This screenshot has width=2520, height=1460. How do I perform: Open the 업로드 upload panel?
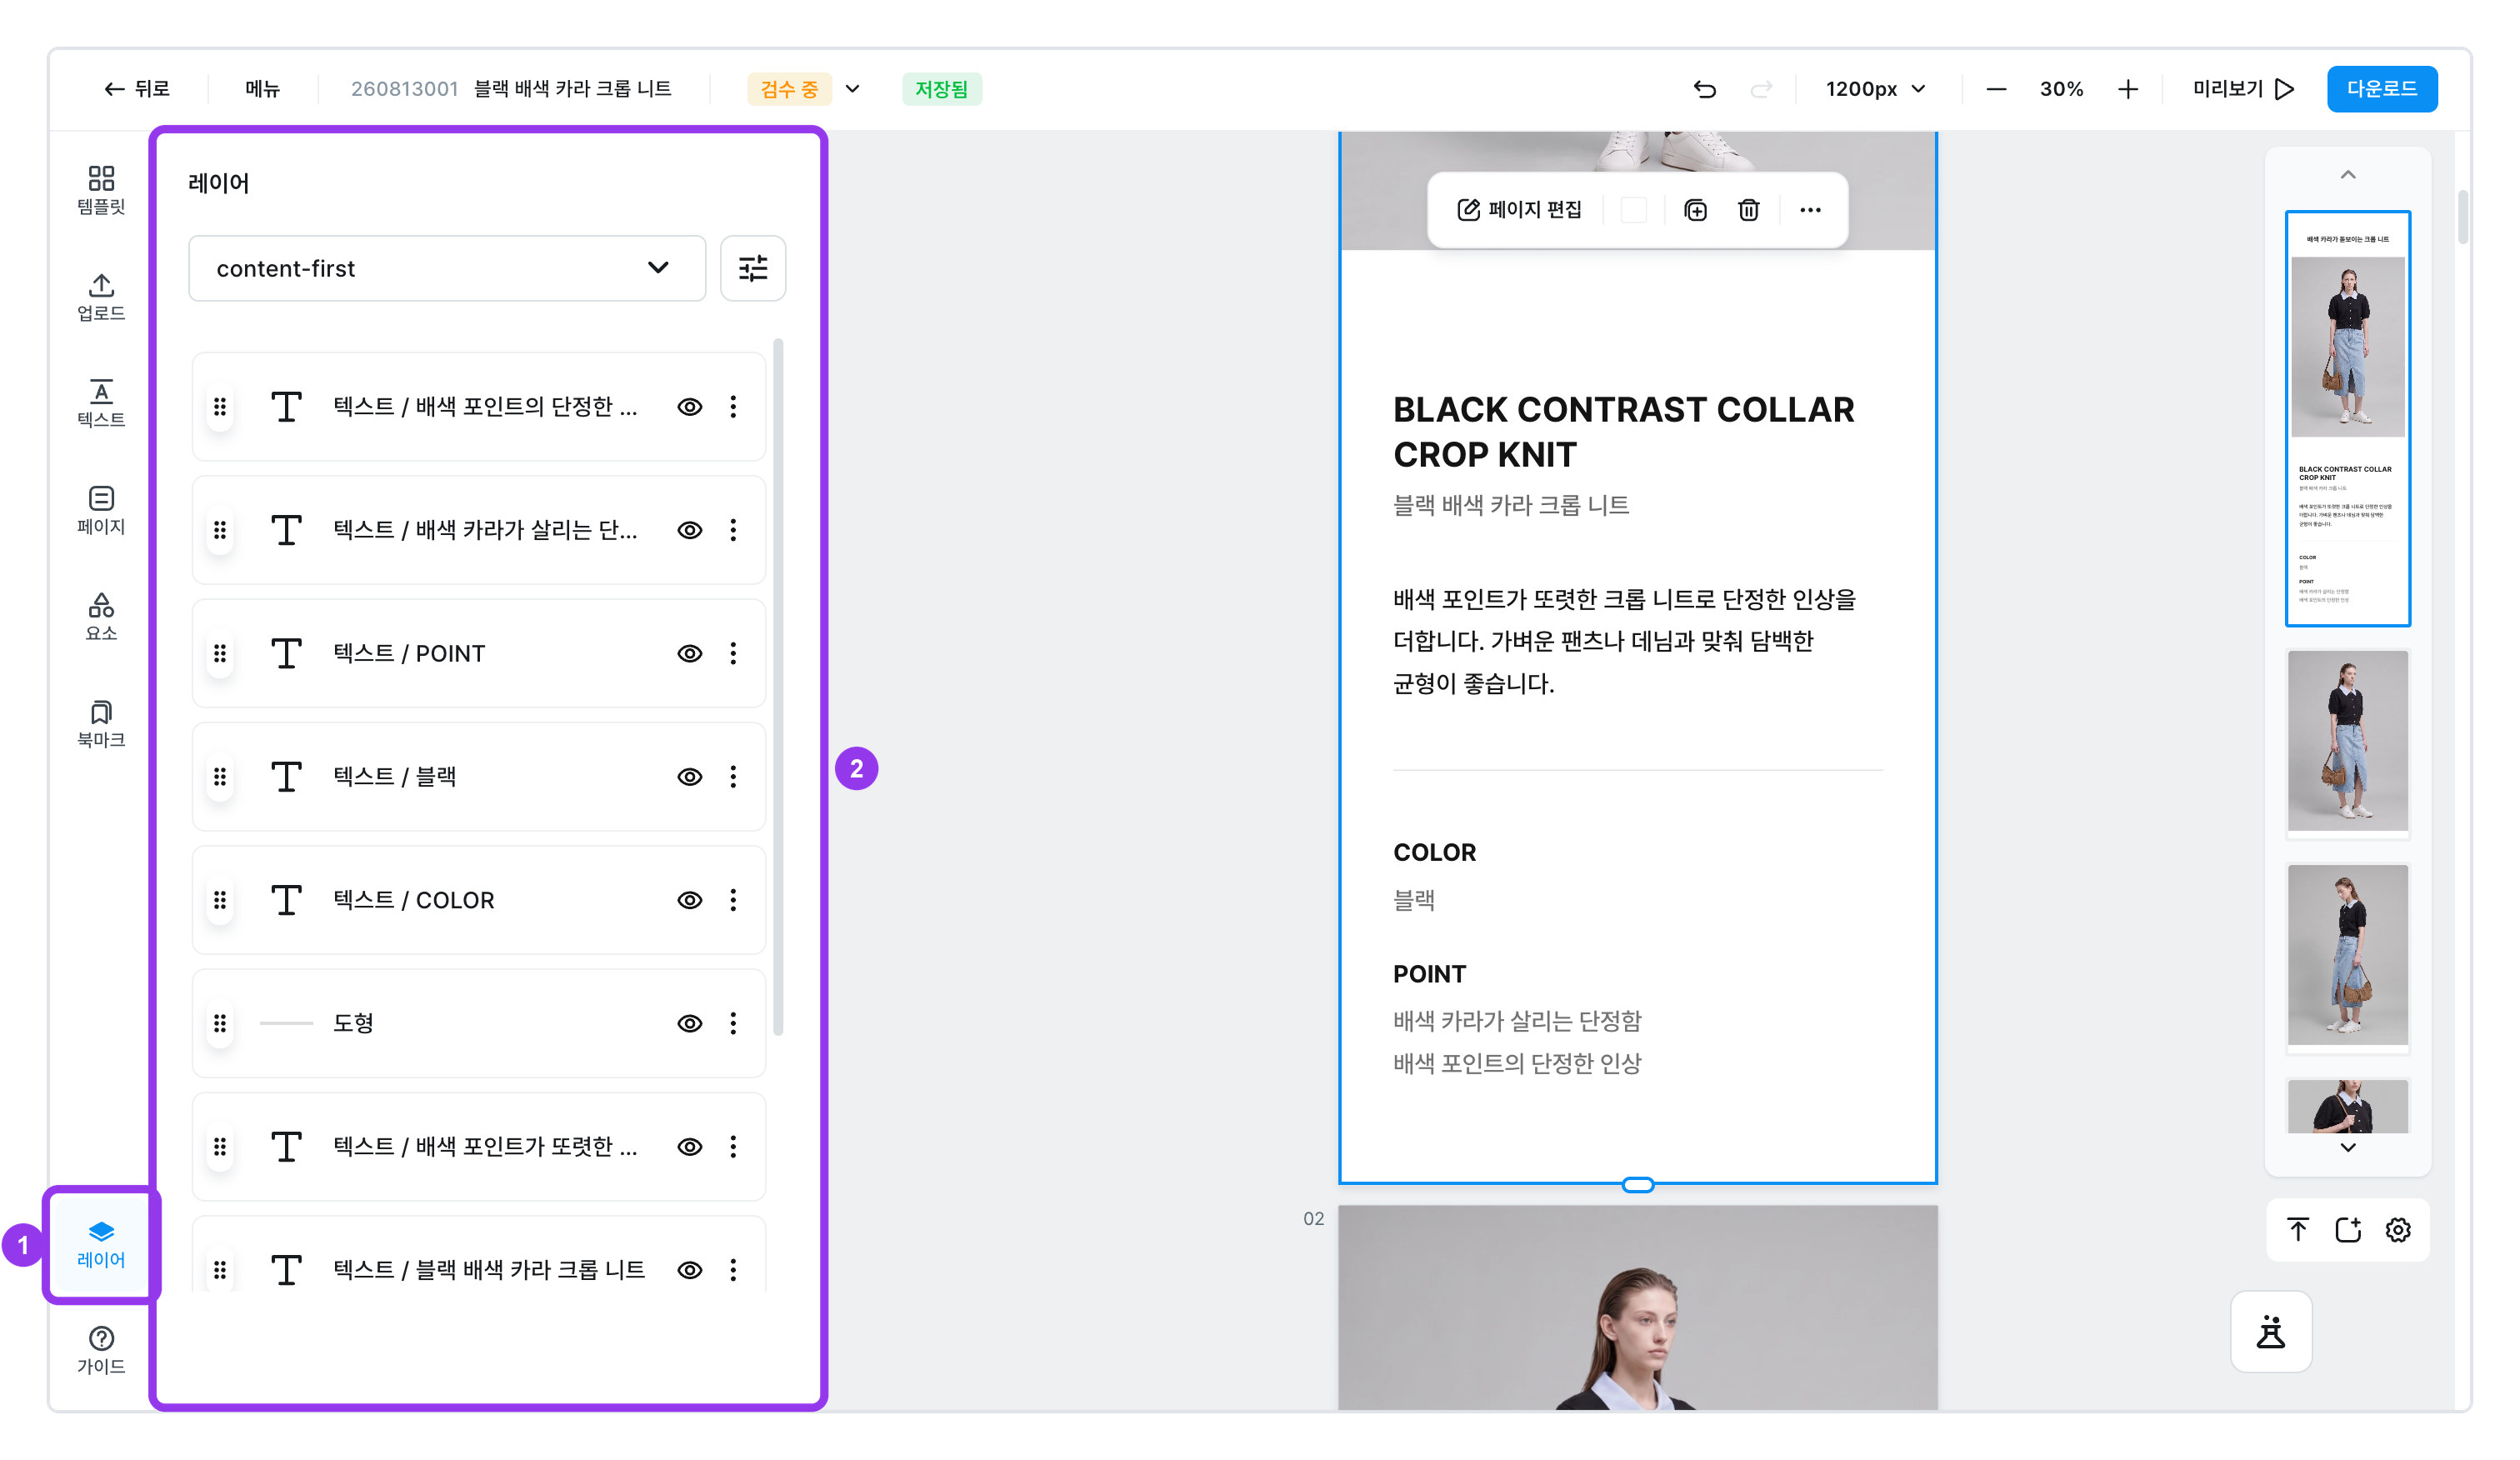[101, 297]
